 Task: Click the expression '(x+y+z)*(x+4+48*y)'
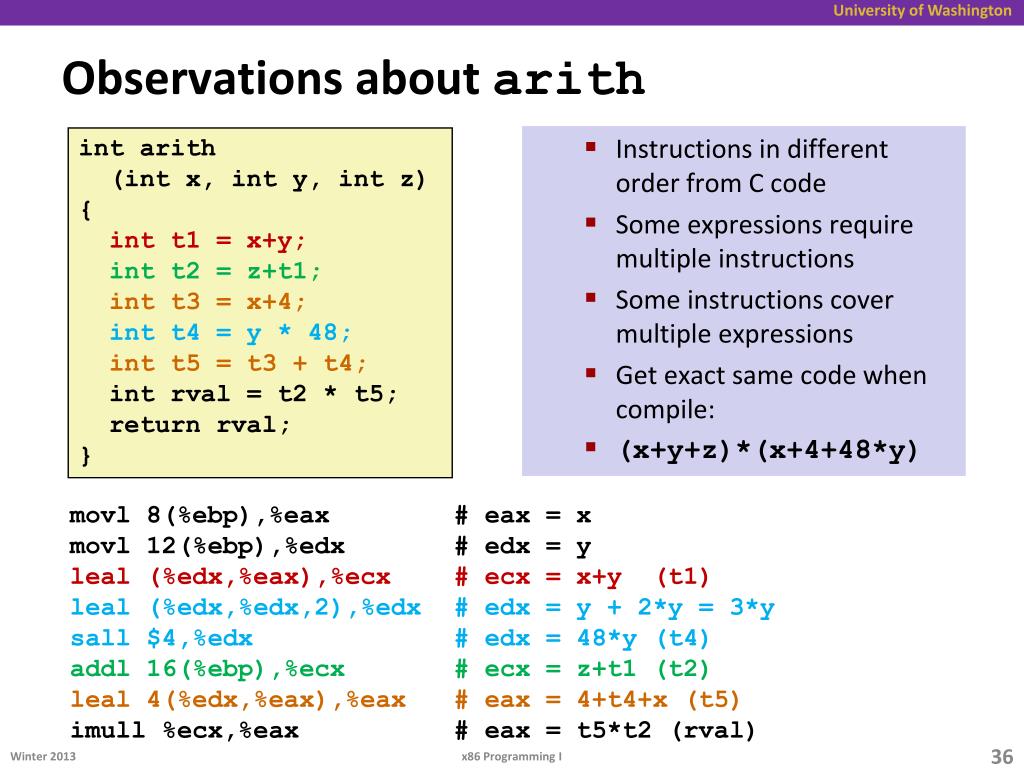(769, 450)
